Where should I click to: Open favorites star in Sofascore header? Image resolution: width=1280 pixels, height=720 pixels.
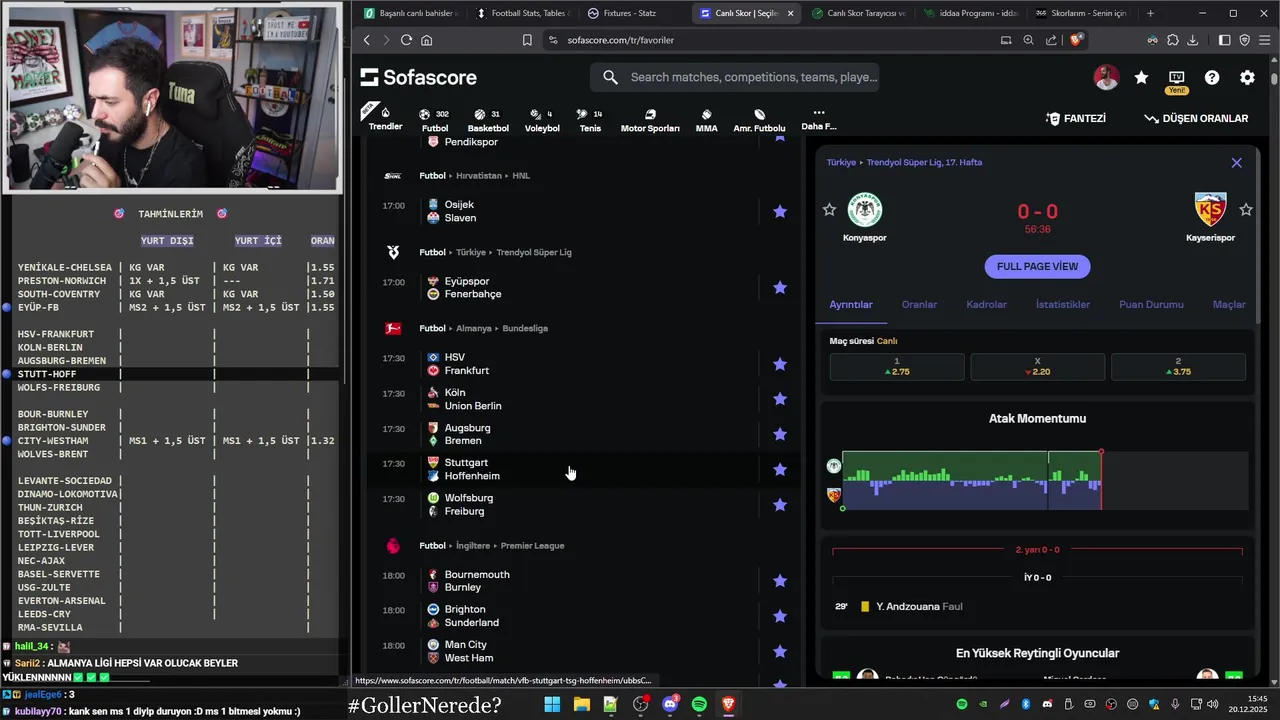(x=1141, y=77)
